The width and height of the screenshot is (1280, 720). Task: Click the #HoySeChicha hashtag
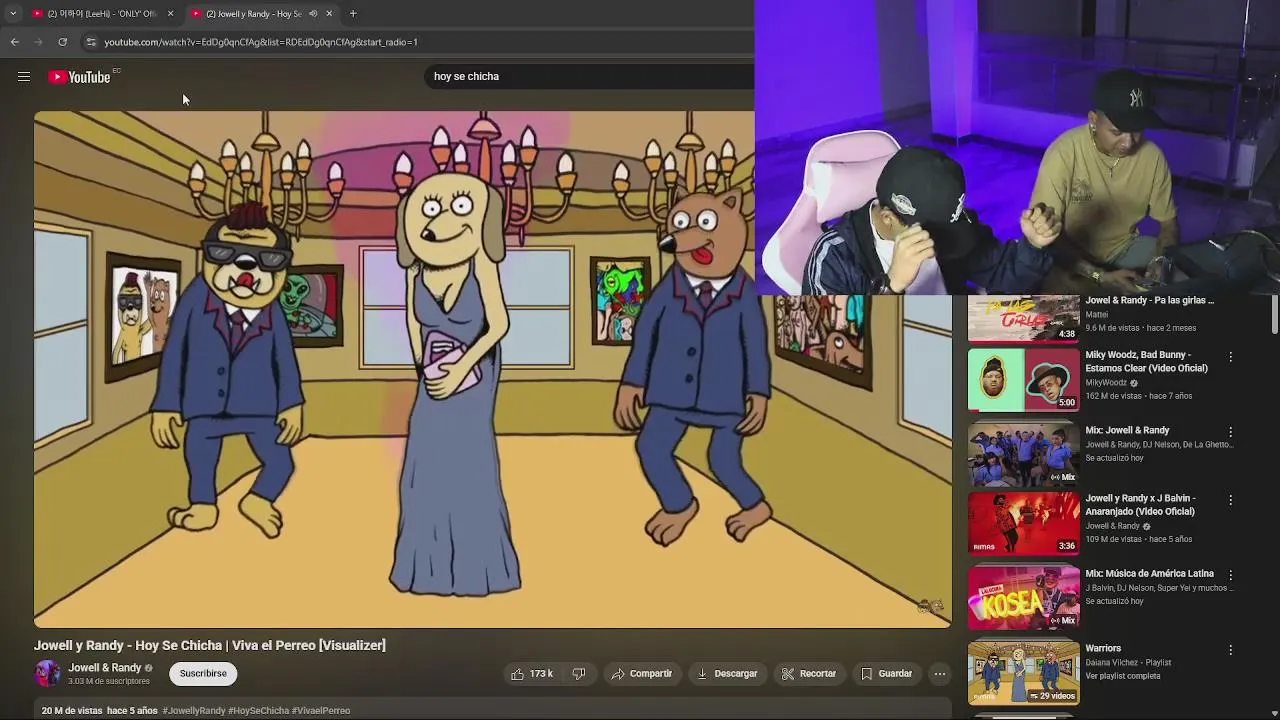pyautogui.click(x=258, y=710)
